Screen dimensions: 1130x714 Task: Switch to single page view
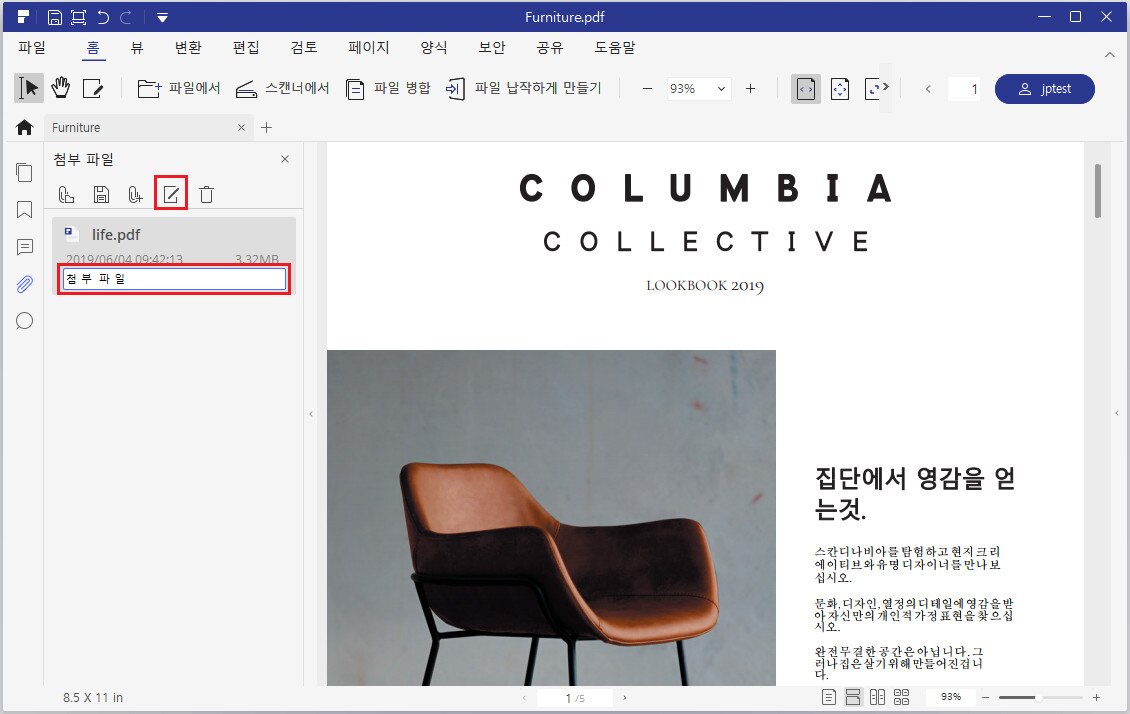point(829,697)
